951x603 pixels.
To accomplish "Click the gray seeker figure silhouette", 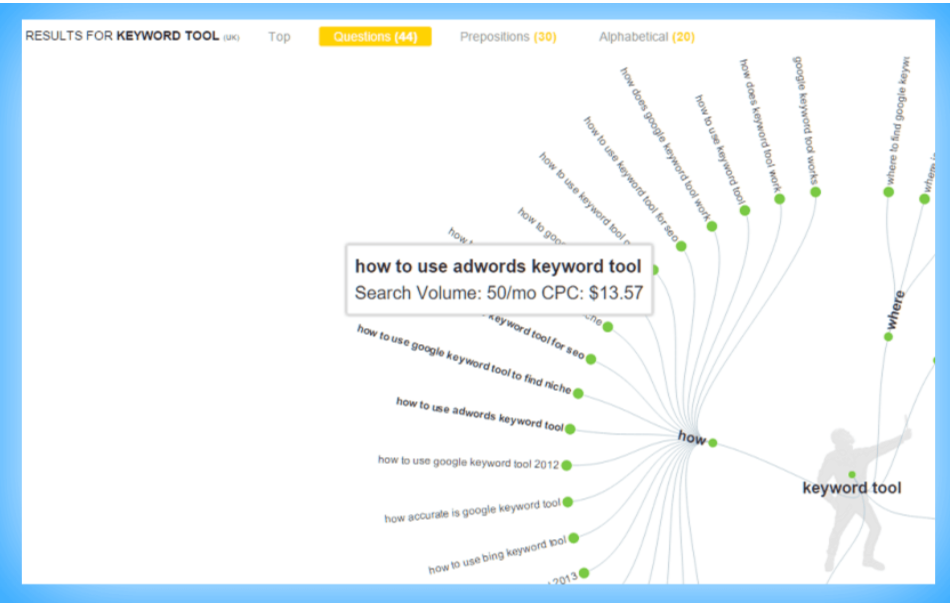I will click(864, 494).
